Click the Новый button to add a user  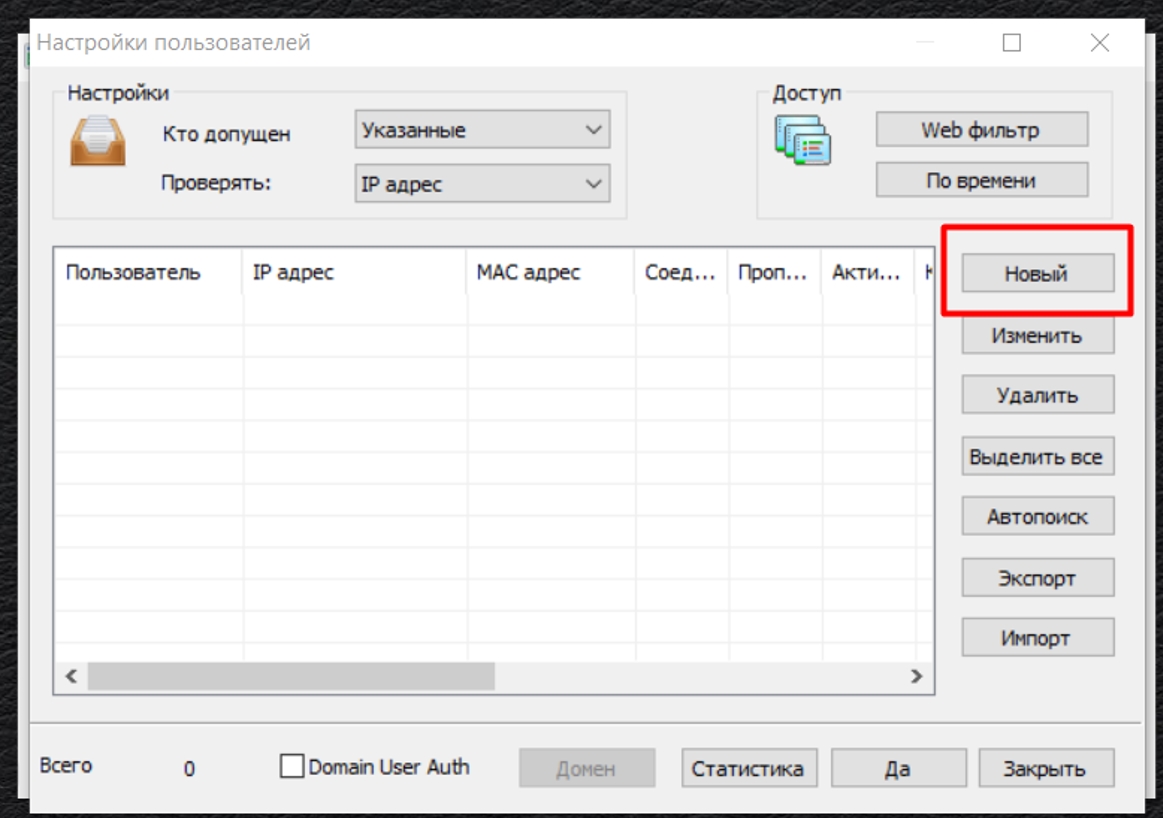tap(1038, 273)
